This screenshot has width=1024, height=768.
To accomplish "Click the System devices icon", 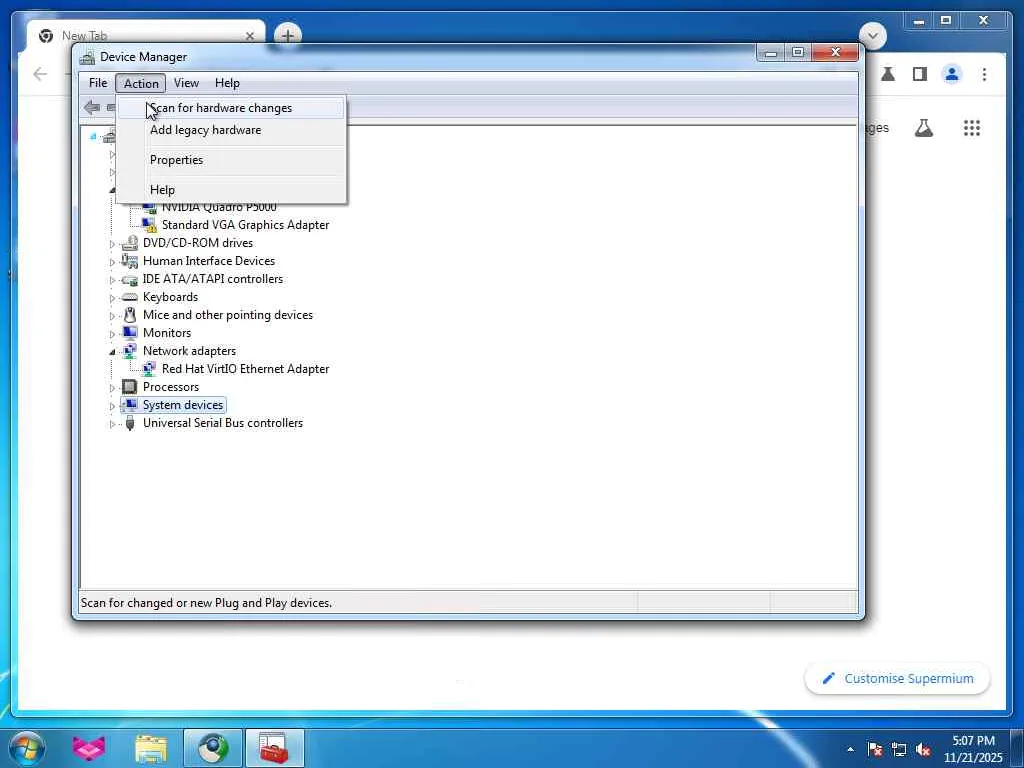I will [x=130, y=405].
